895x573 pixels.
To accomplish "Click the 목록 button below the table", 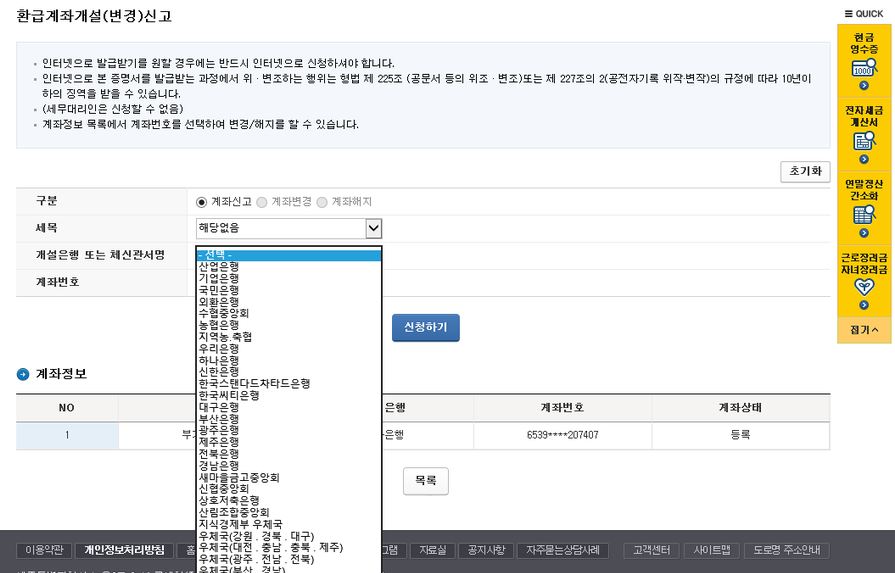I will (x=425, y=481).
